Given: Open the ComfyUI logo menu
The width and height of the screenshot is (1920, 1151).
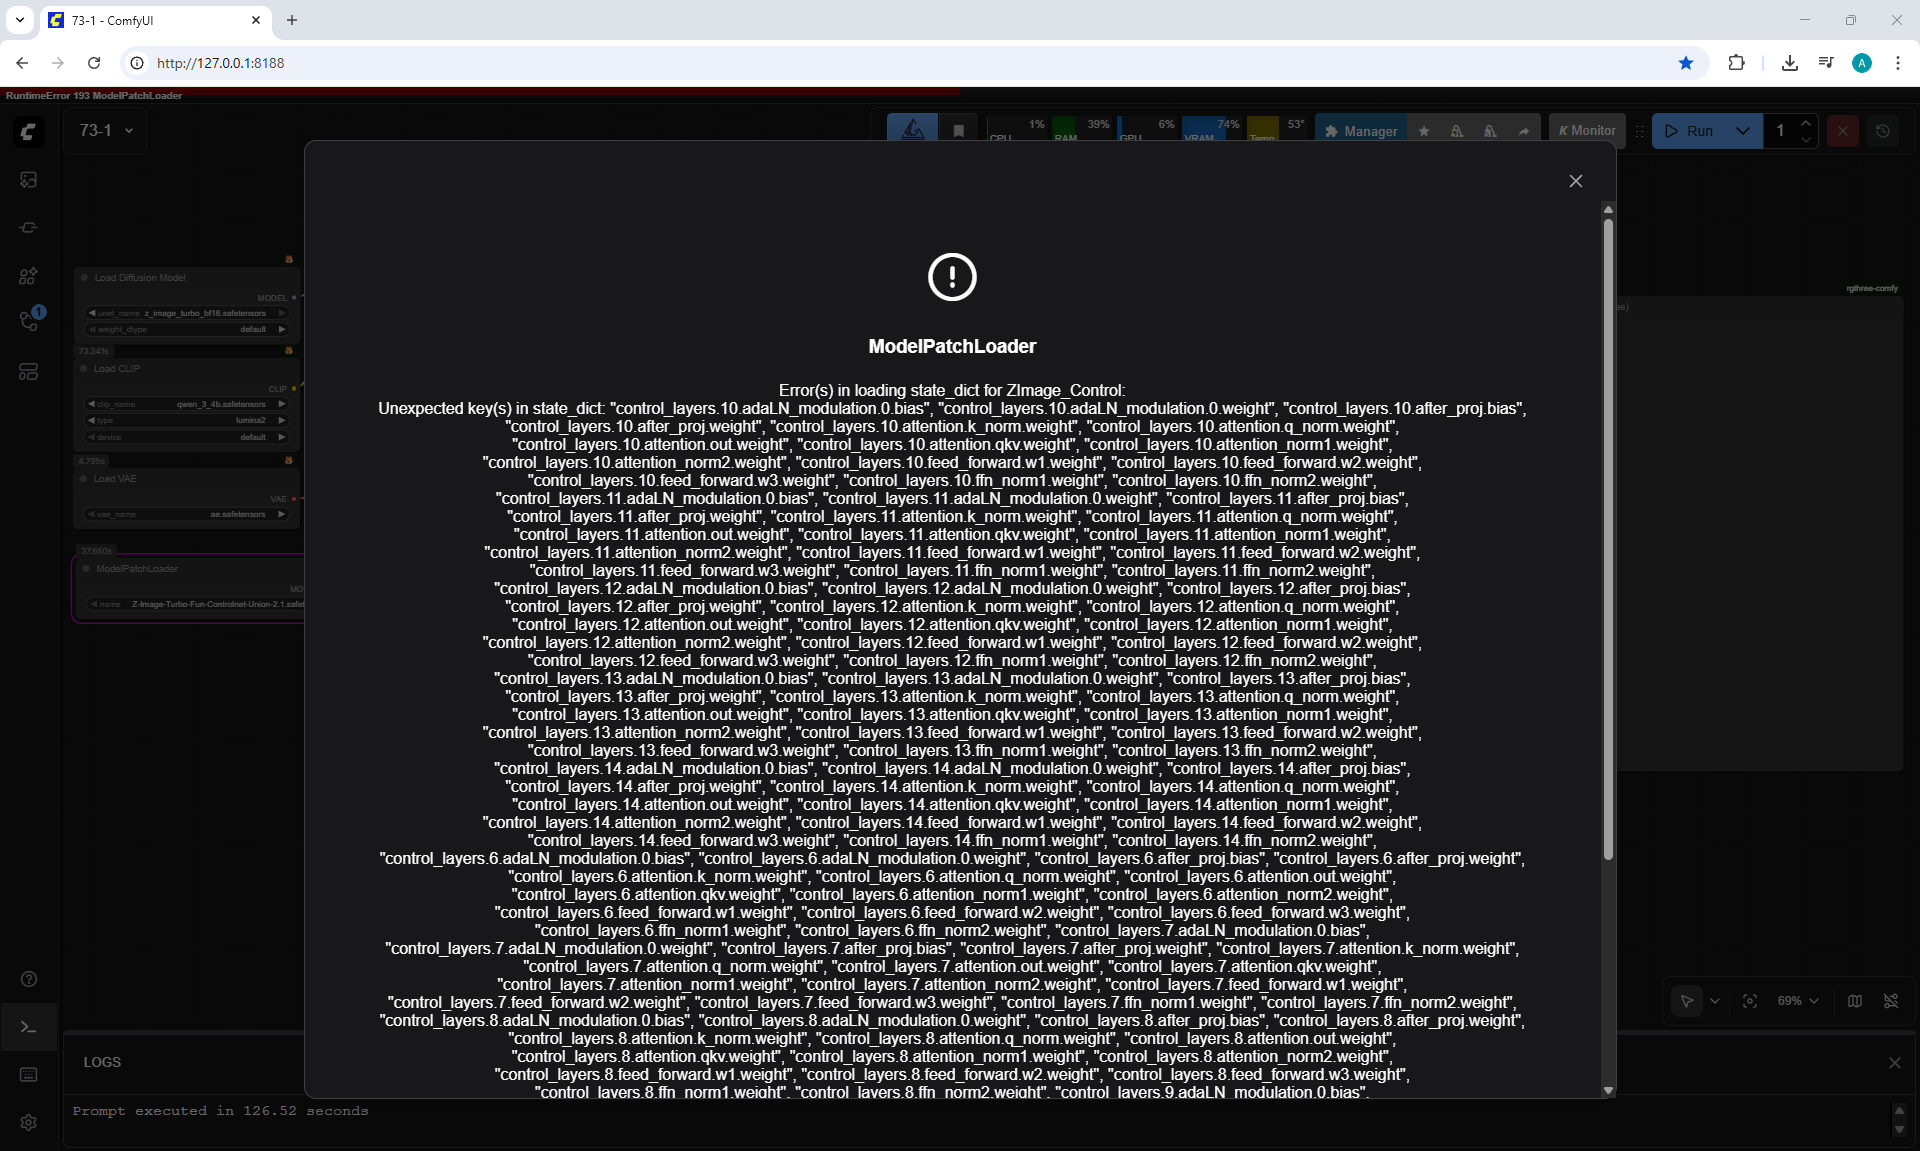Looking at the screenshot, I should pyautogui.click(x=28, y=131).
